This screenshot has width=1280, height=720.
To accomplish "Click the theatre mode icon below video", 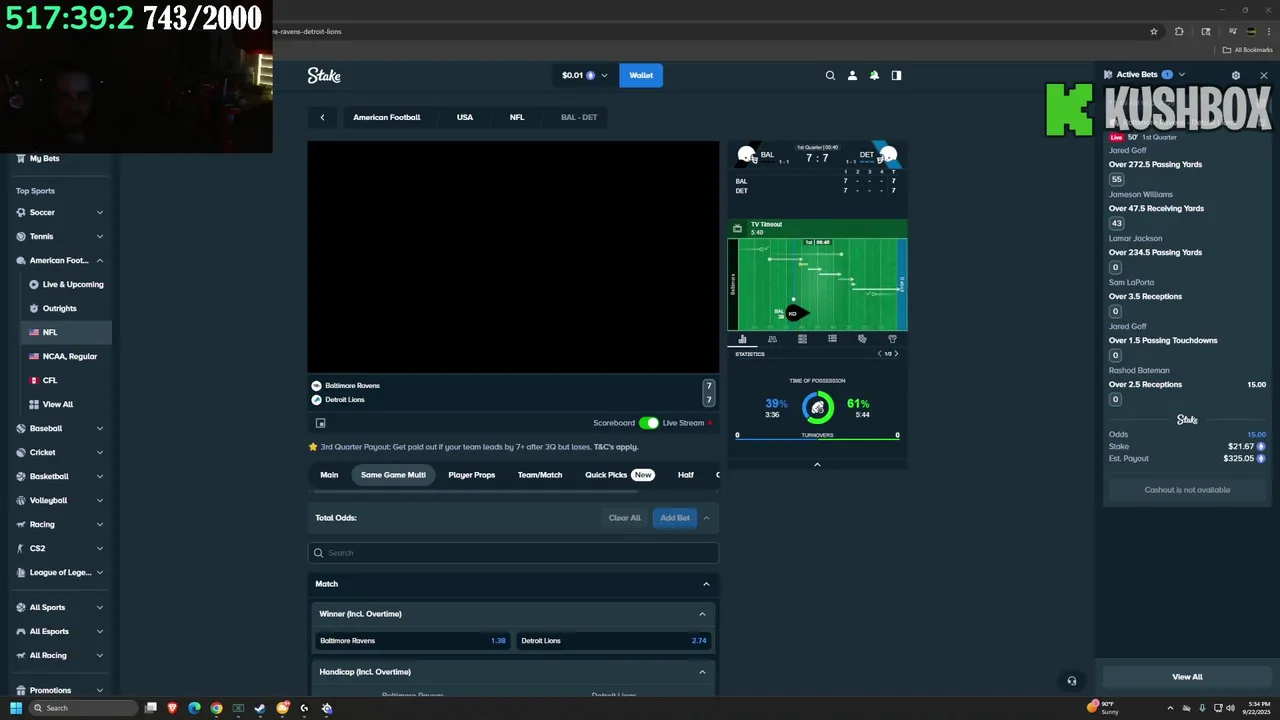I will (x=320, y=423).
